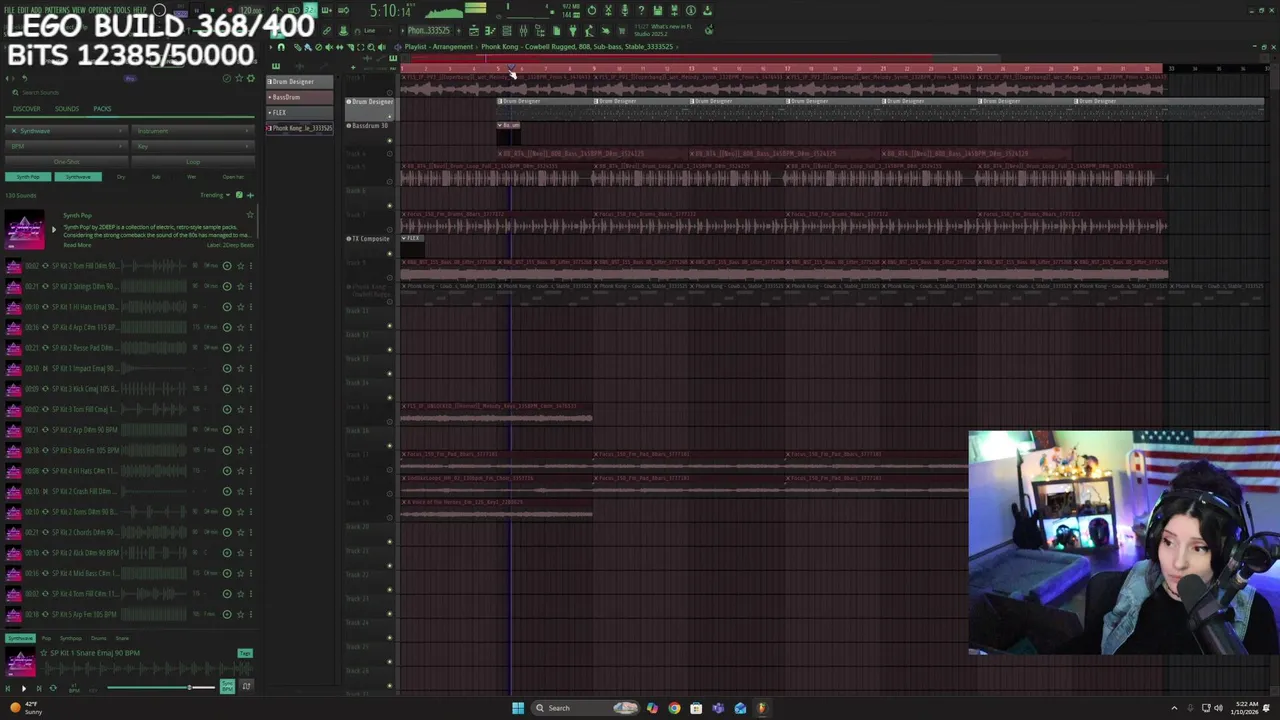1280x720 pixels.
Task: Click the microphone recording icon in top toolbar
Action: (624, 10)
